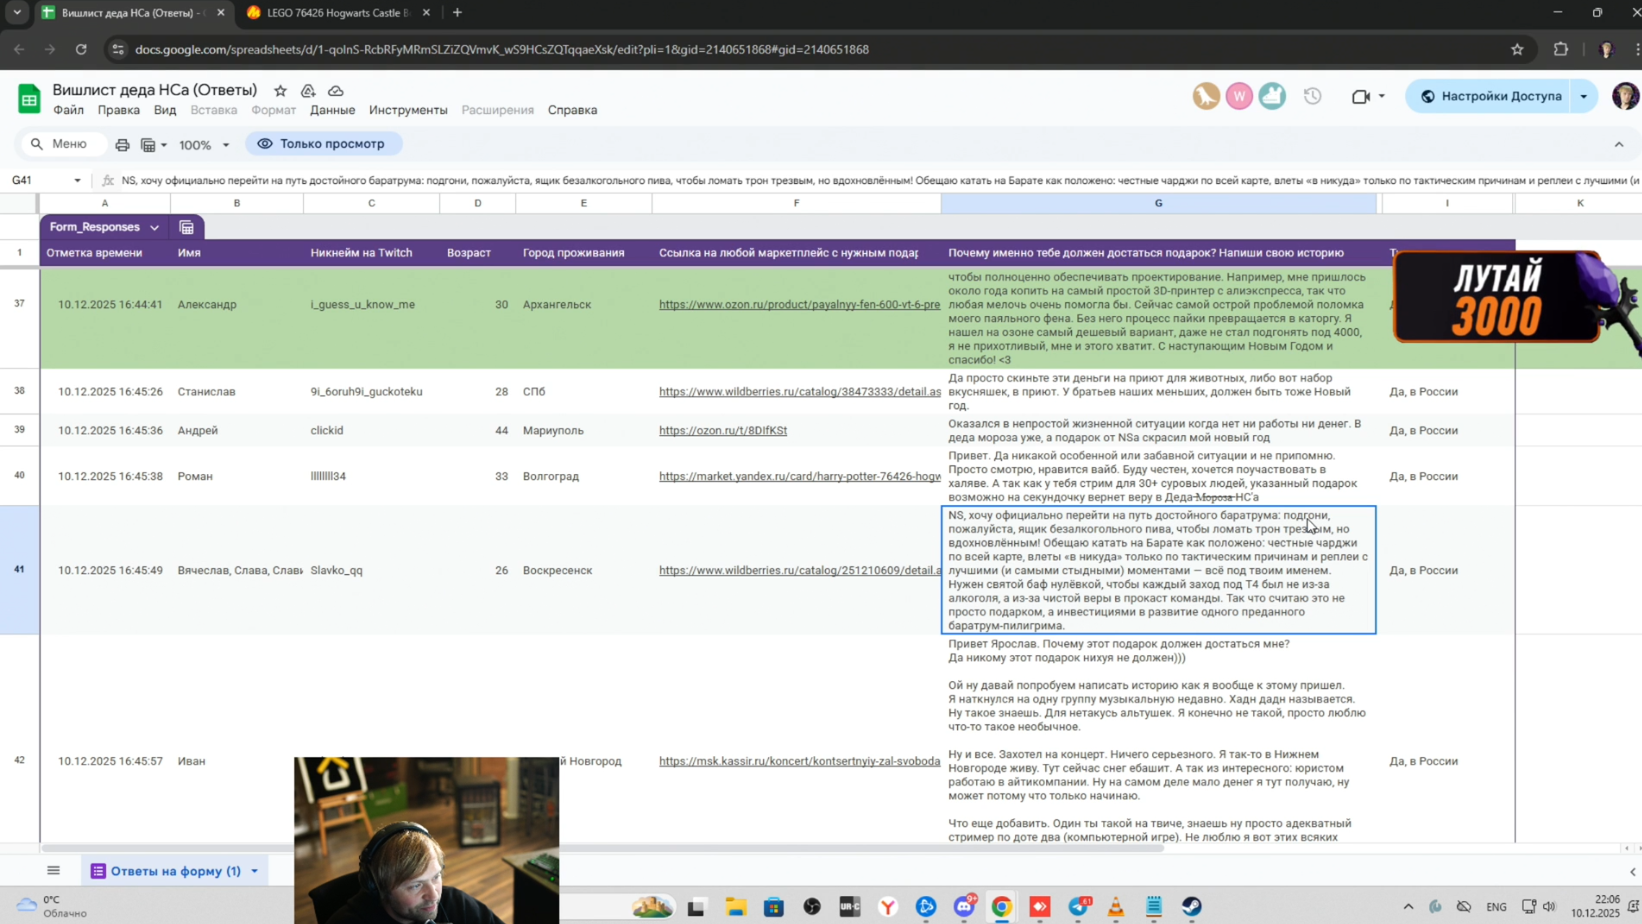1642x924 pixels.
Task: Expand the Настройки Доступа share options arrow
Action: (1584, 96)
